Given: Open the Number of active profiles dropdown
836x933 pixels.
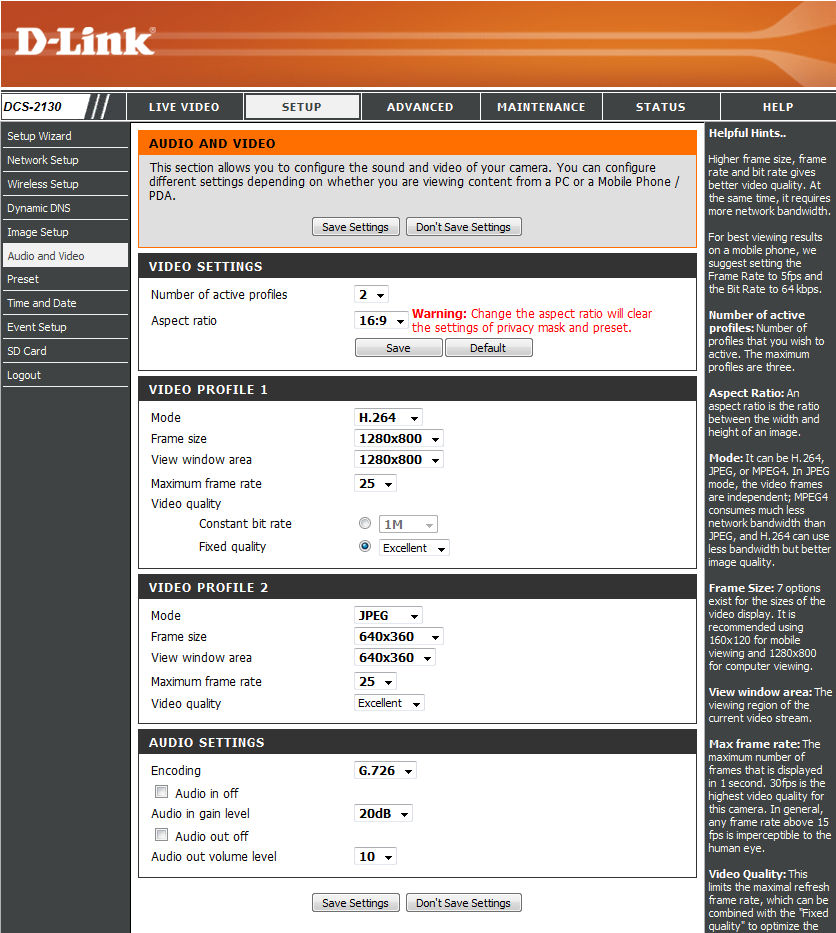Looking at the screenshot, I should pyautogui.click(x=371, y=295).
